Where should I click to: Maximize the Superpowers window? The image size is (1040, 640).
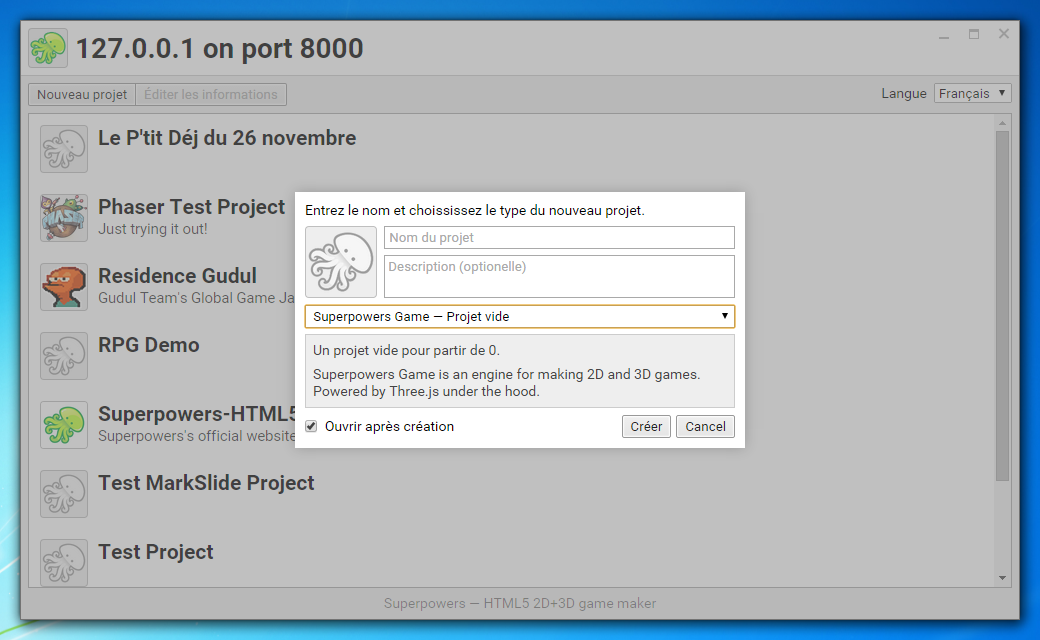974,34
